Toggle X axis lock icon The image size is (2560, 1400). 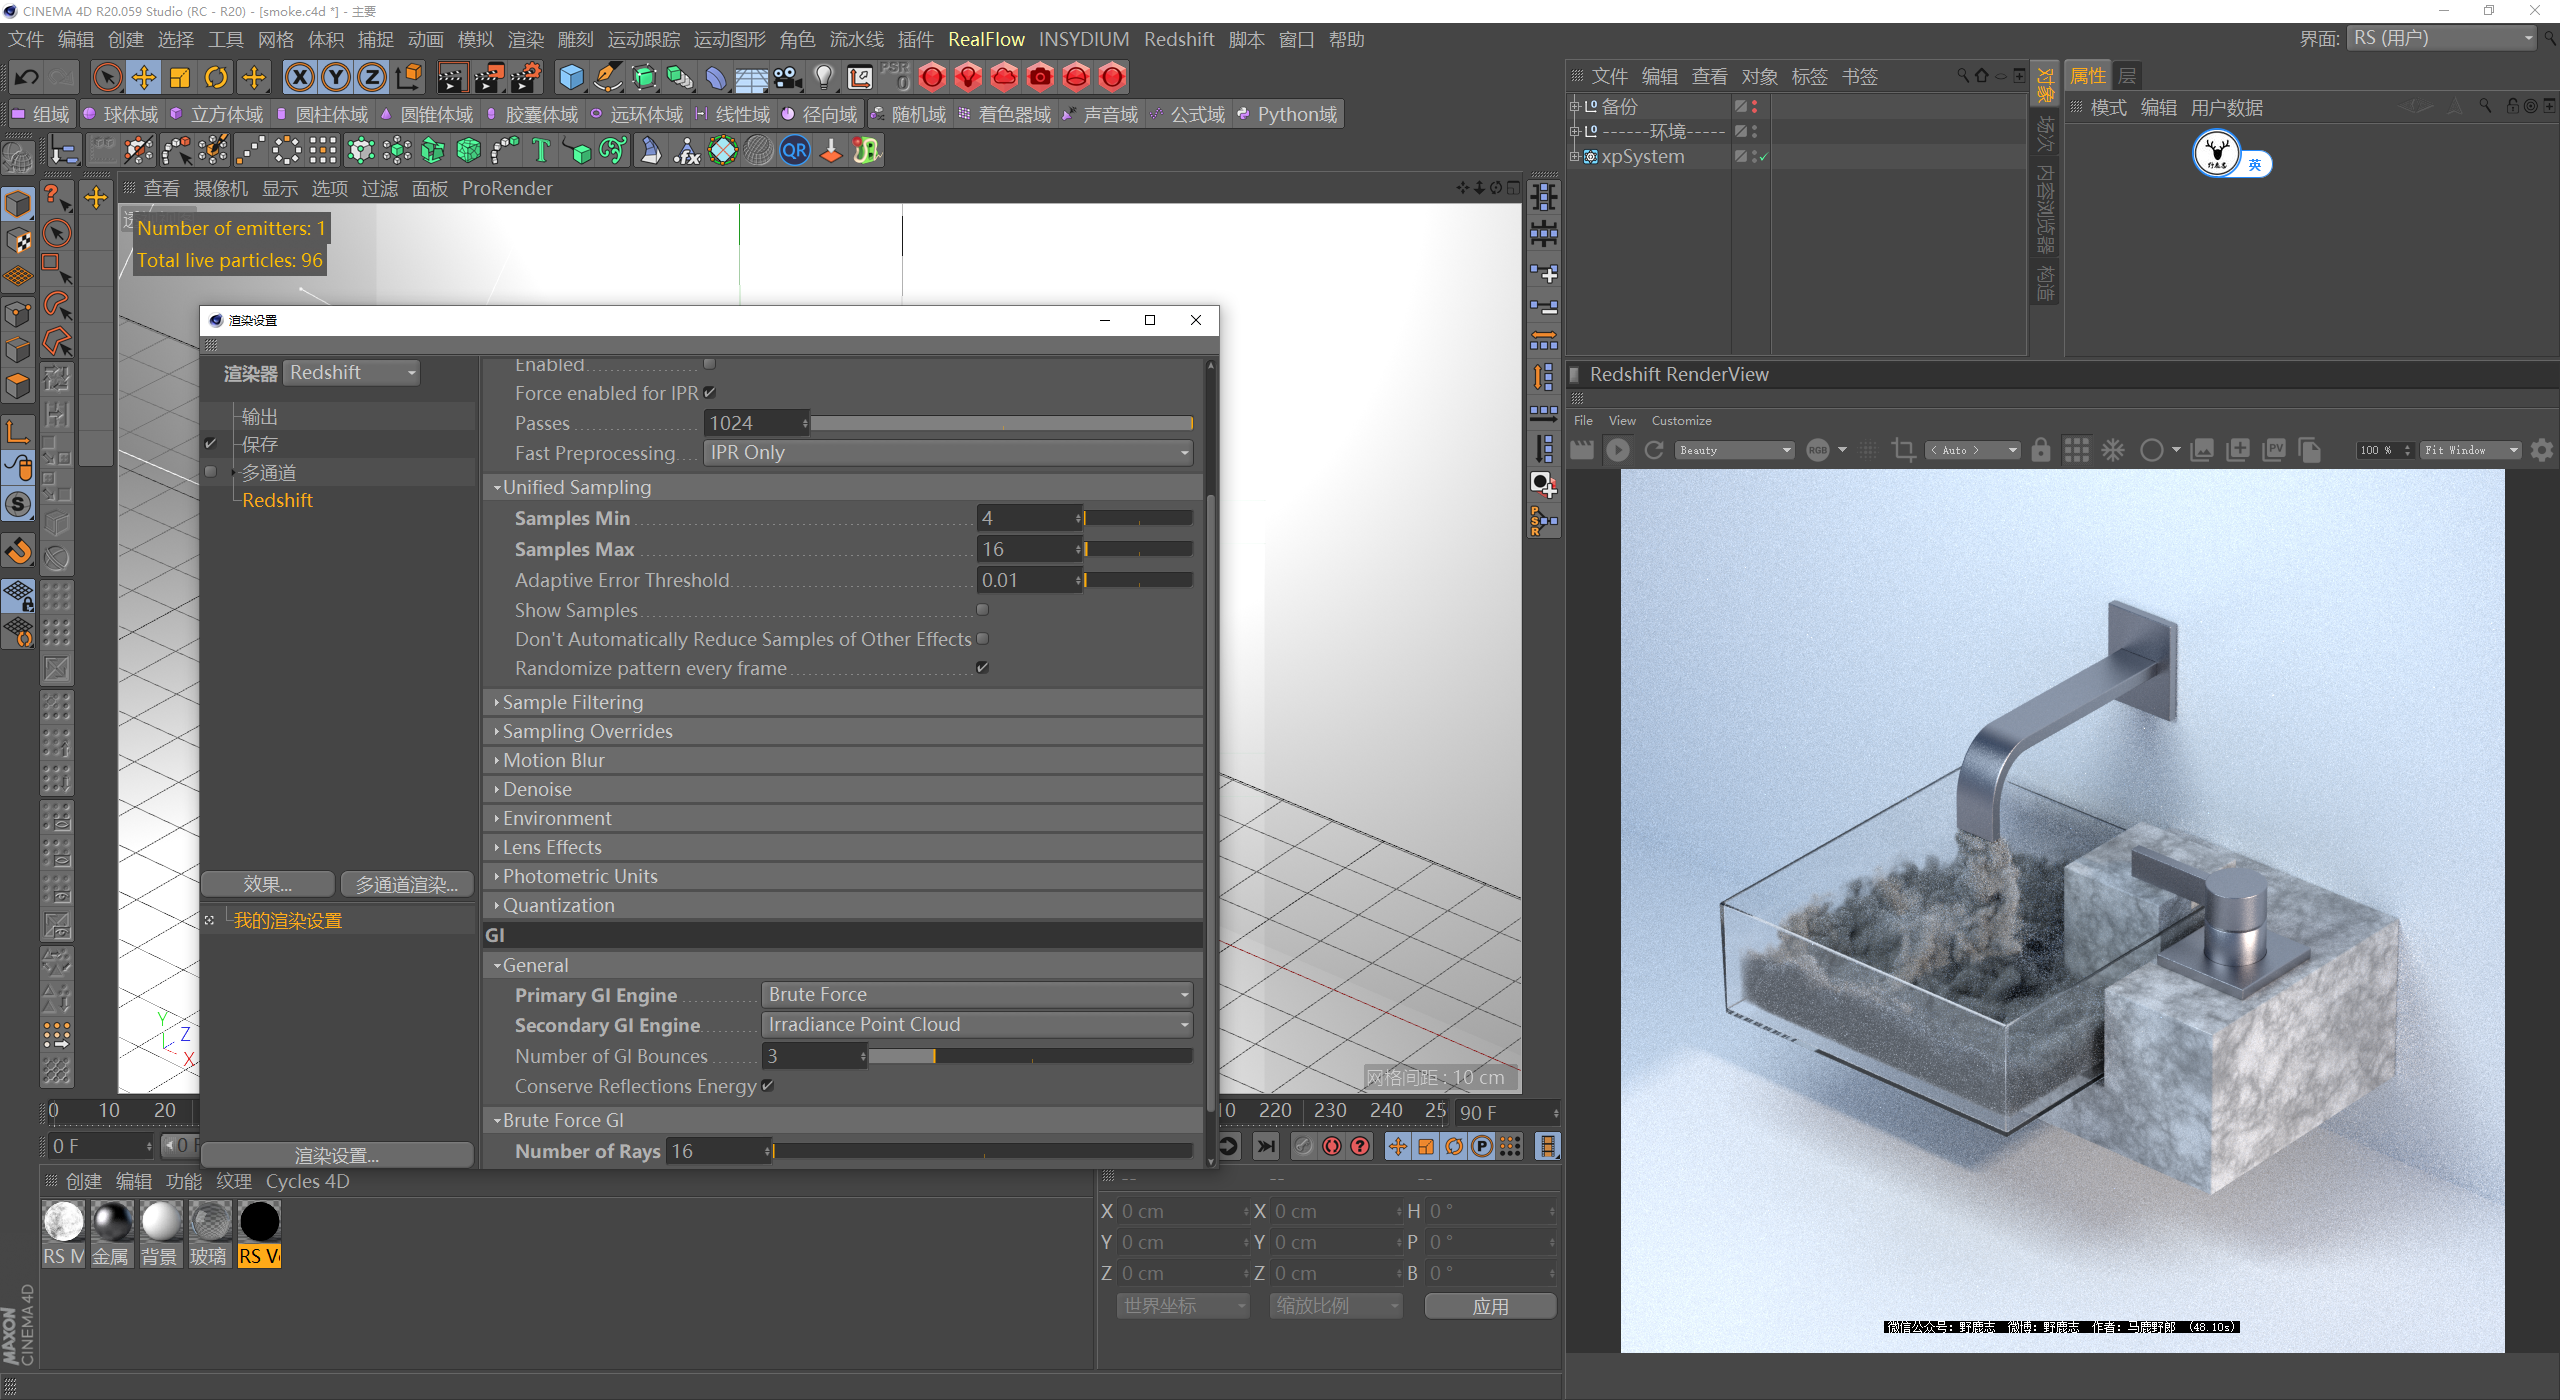point(300,77)
